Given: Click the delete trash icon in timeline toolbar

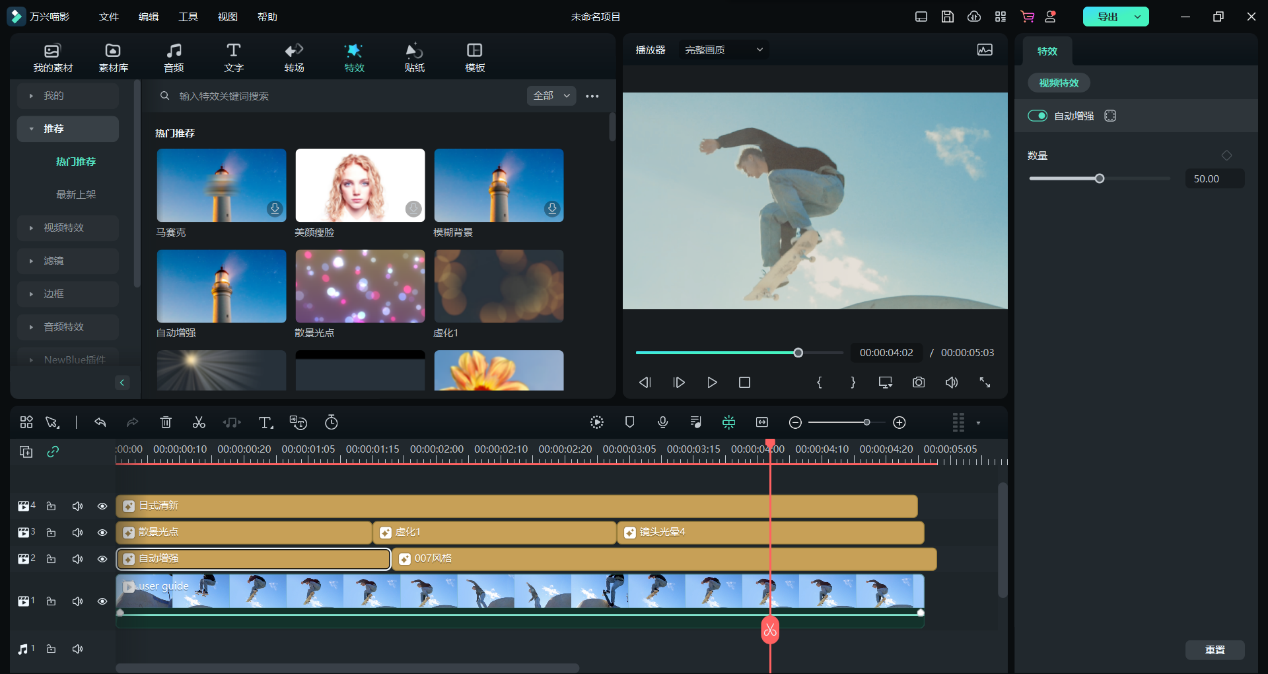Looking at the screenshot, I should 166,422.
